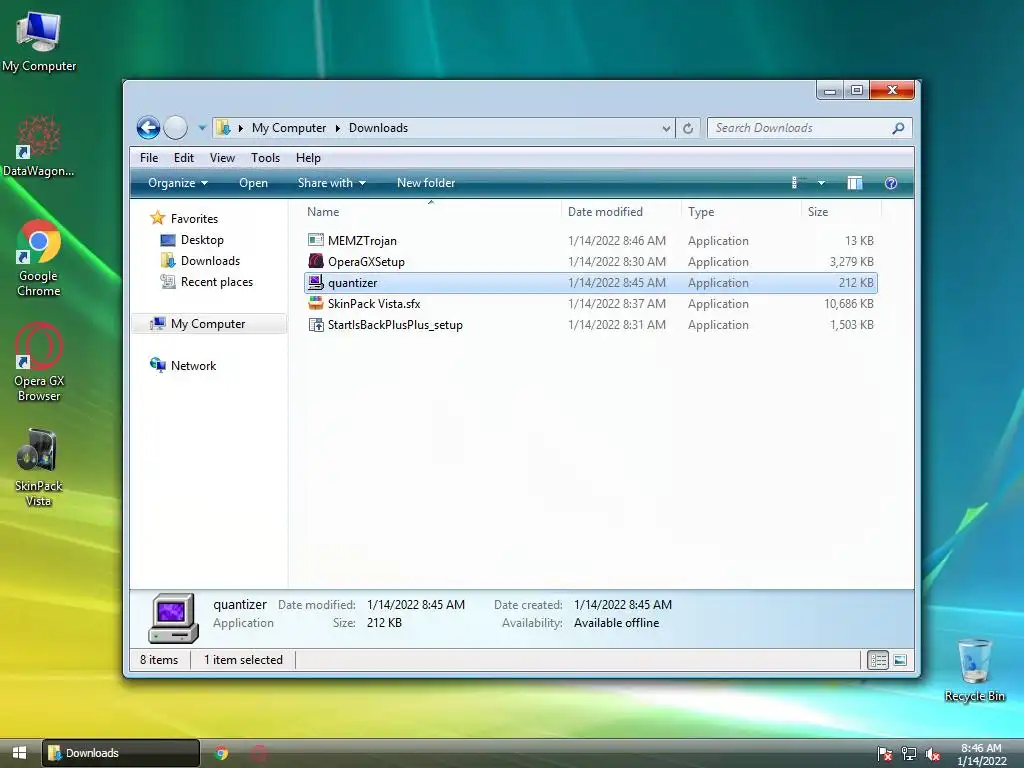Viewport: 1024px width, 768px height.
Task: Select the StartIsBackPlusPlus_setup file icon
Action: pyautogui.click(x=315, y=325)
